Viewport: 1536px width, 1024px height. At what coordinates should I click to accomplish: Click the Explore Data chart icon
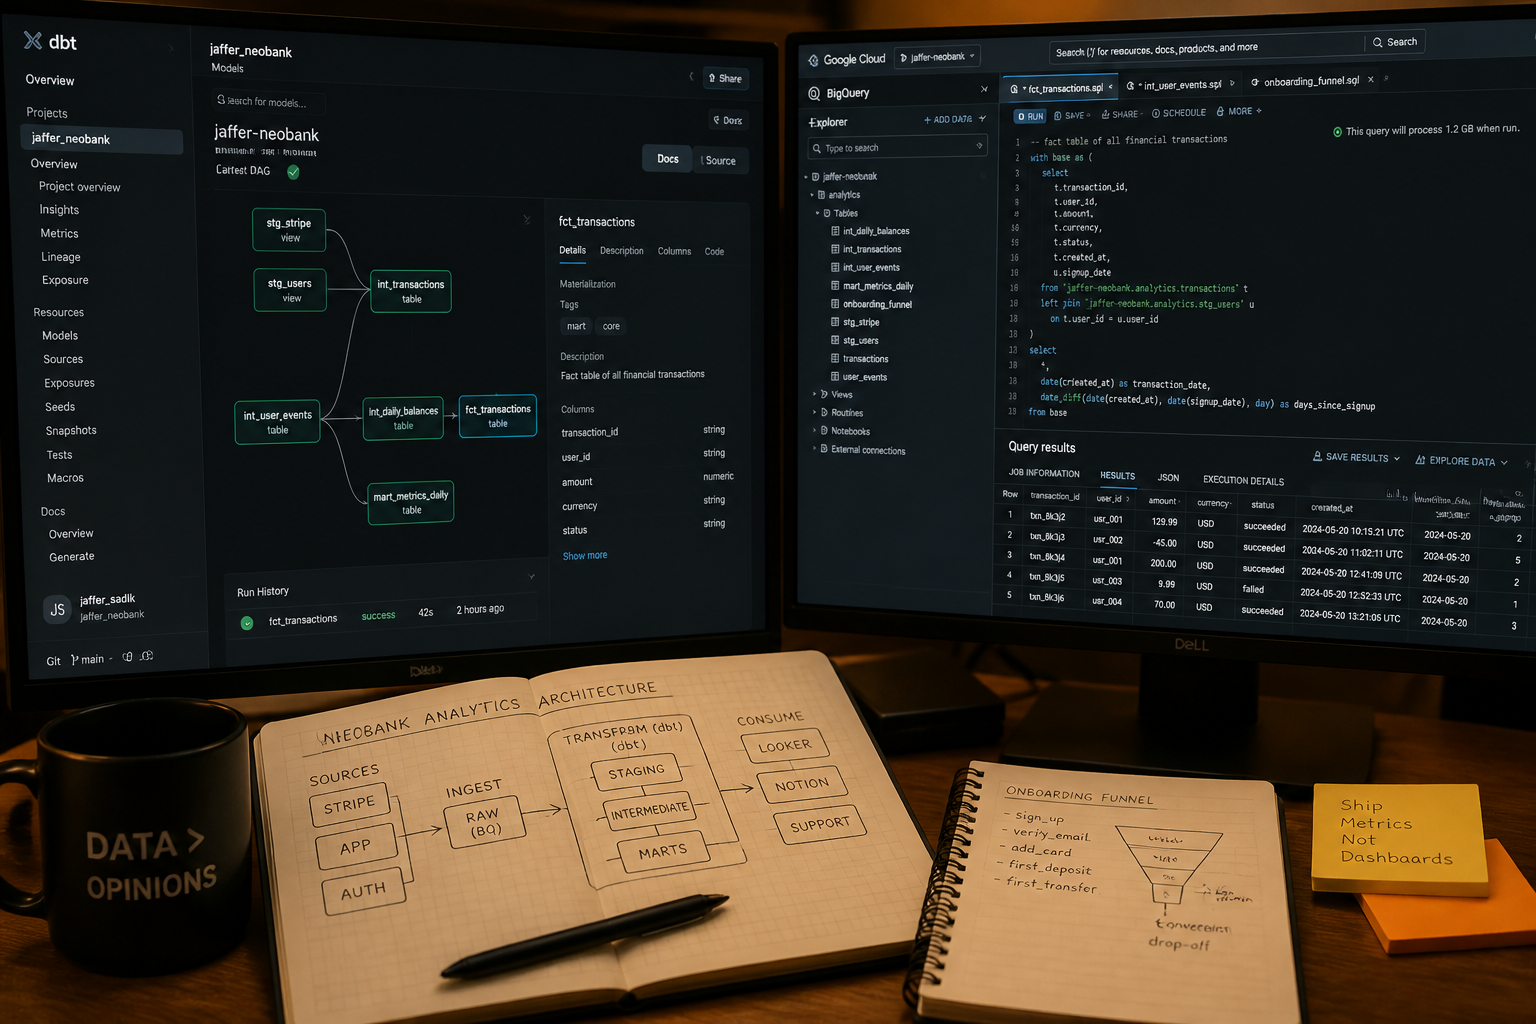(x=1420, y=460)
